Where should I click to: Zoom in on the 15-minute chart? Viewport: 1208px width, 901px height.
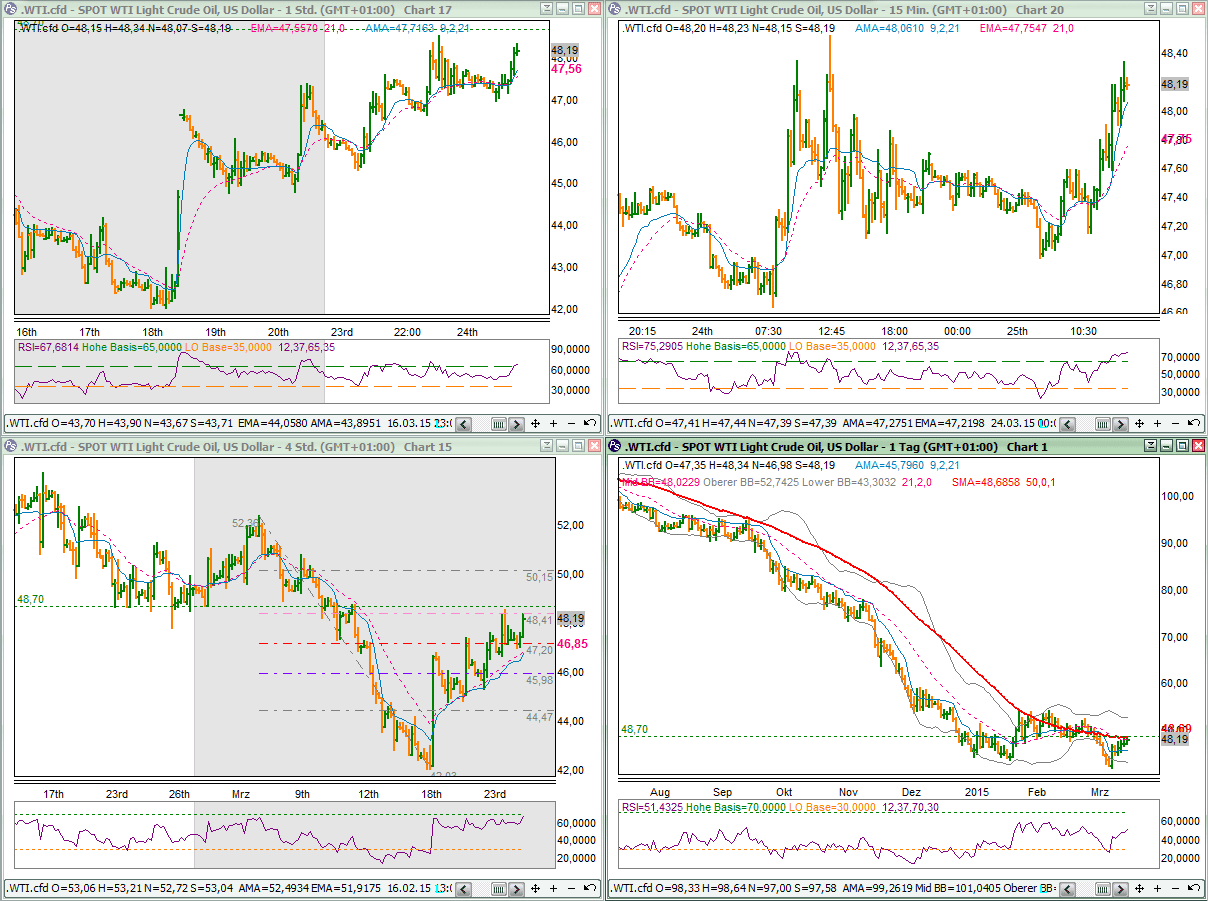click(1157, 423)
